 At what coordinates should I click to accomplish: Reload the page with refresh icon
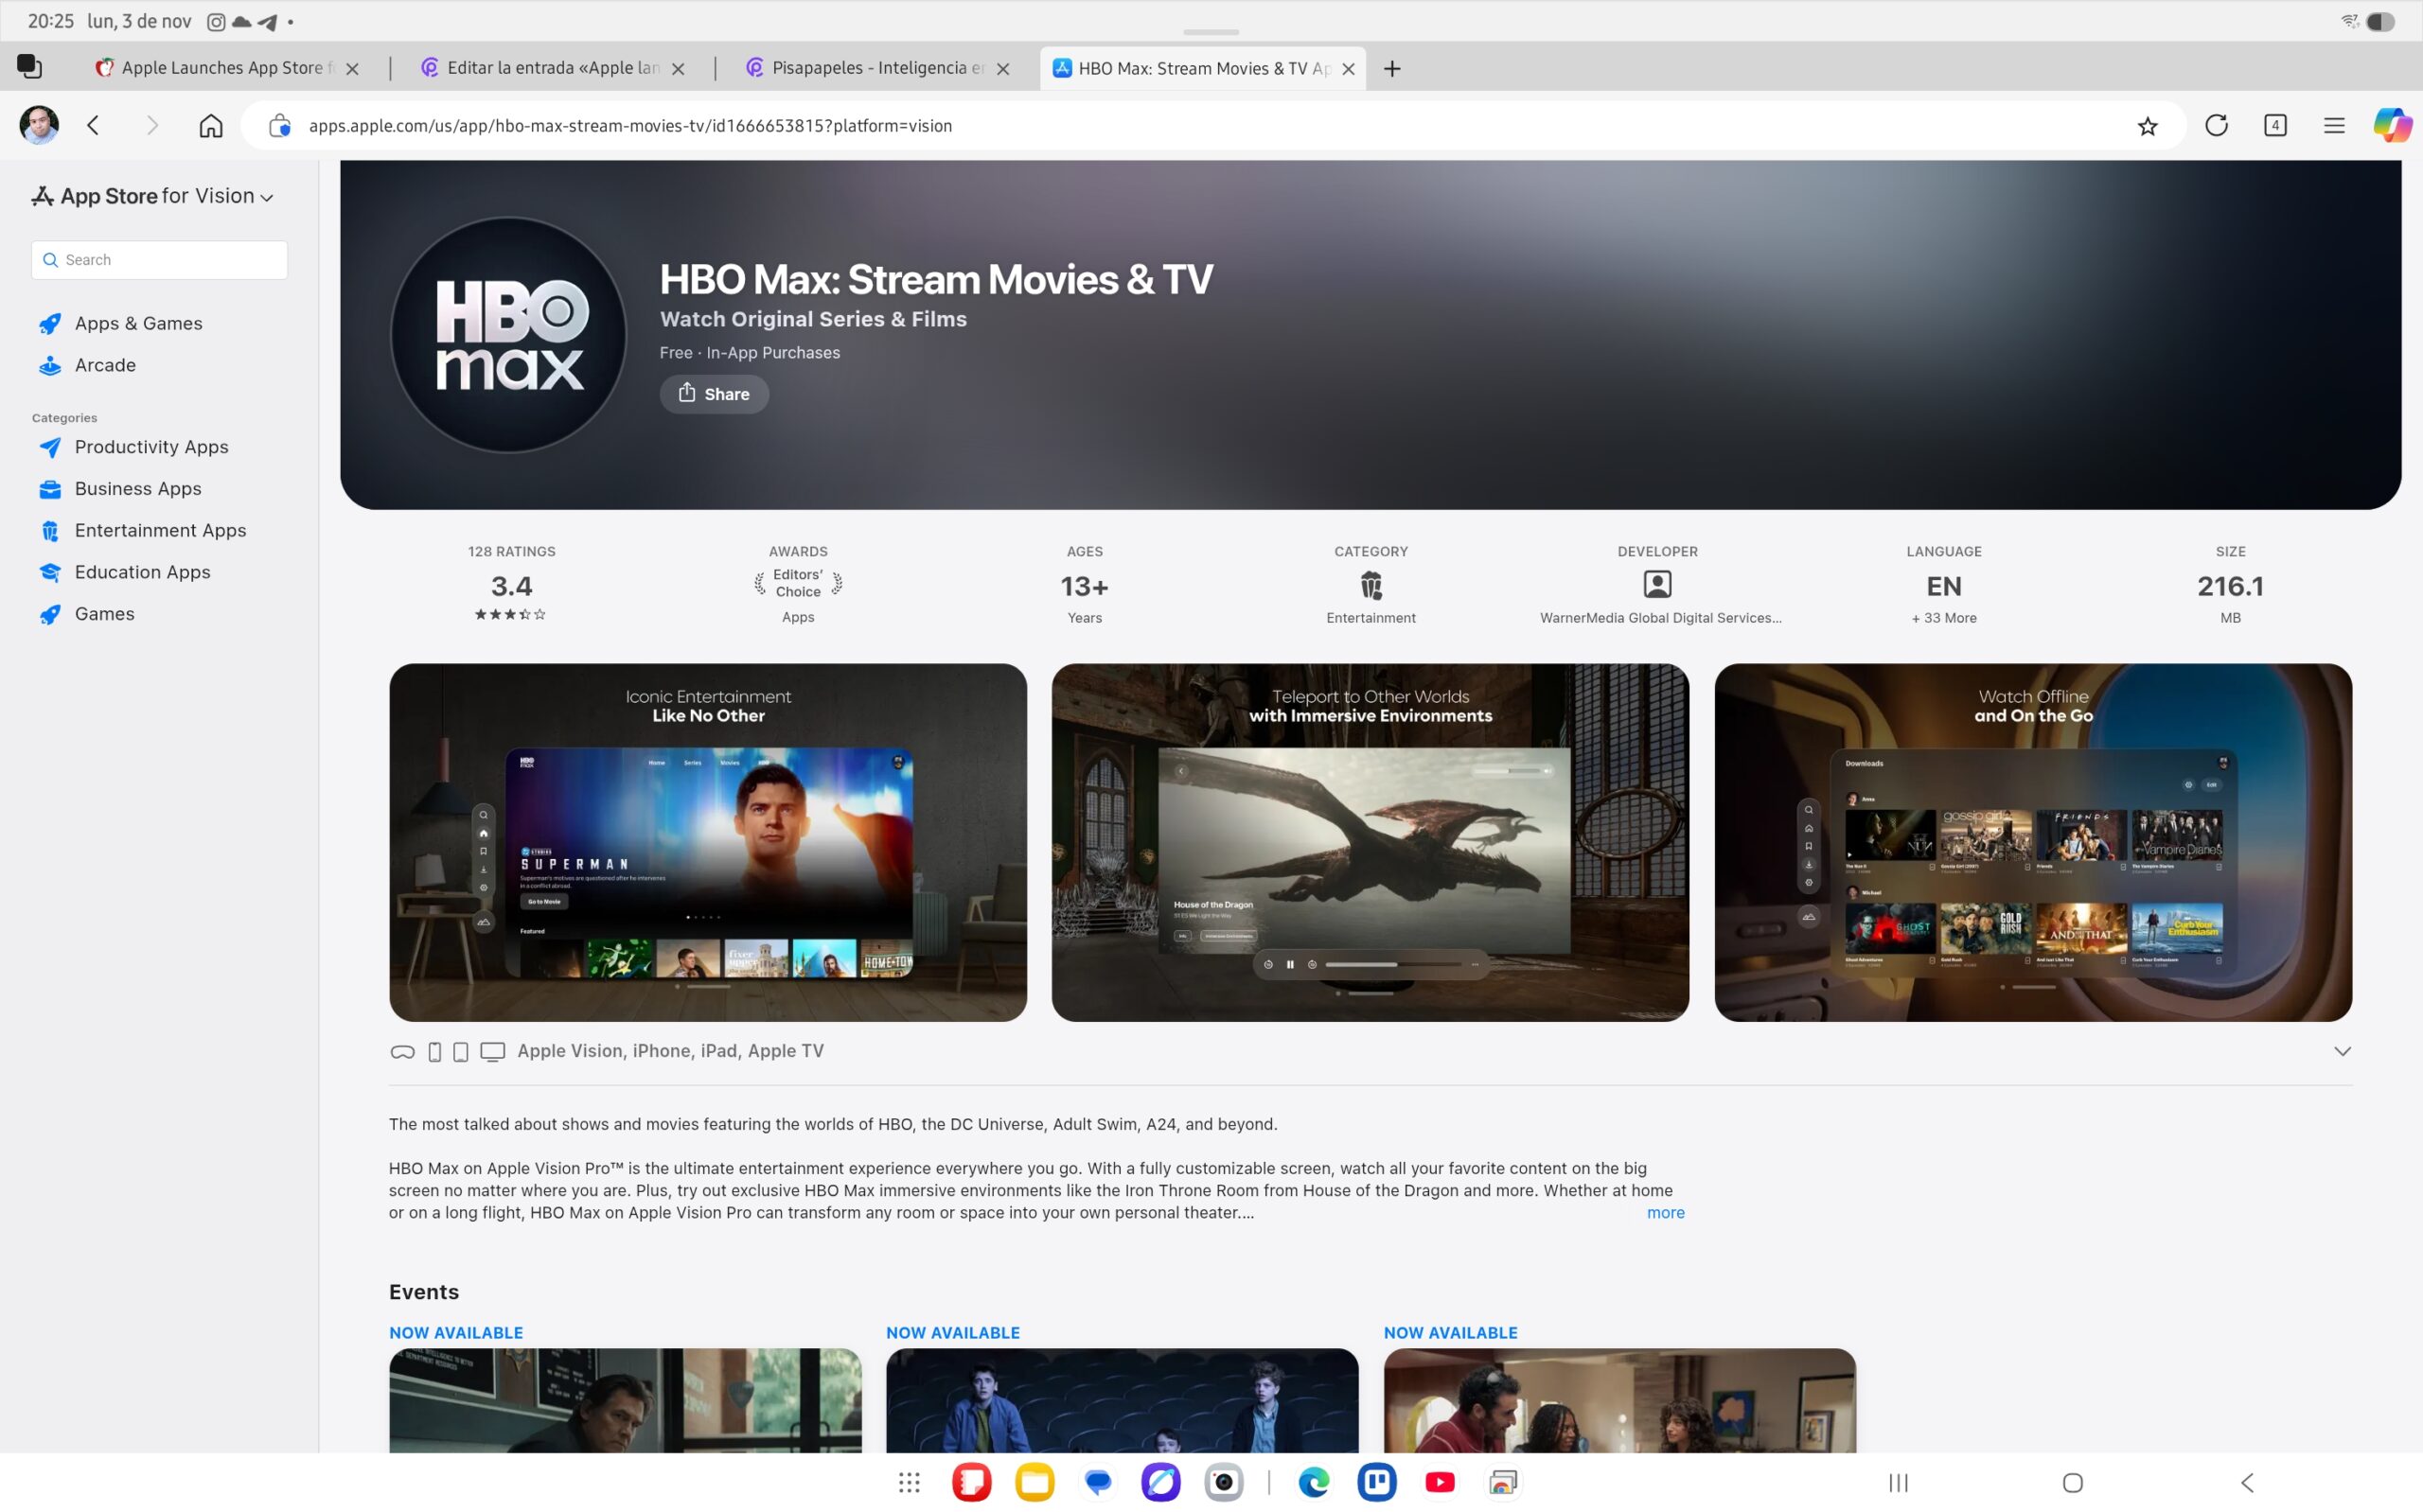pos(2216,126)
